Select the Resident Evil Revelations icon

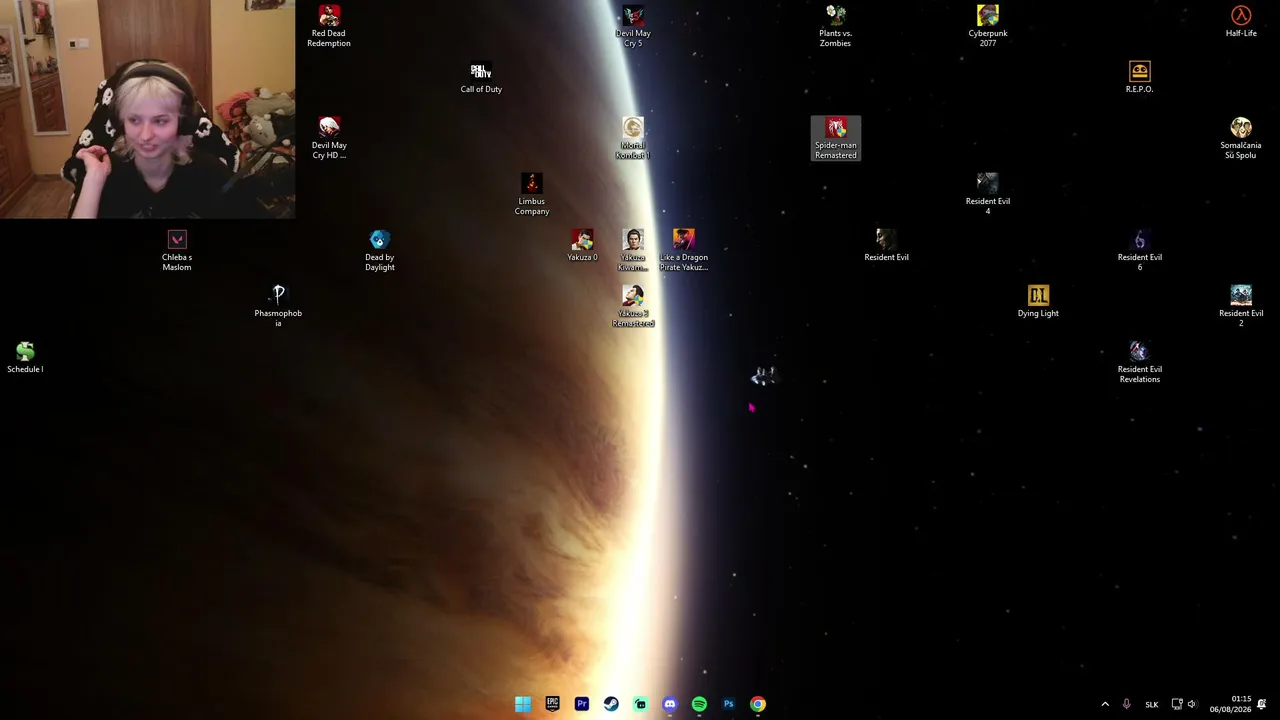(1139, 362)
